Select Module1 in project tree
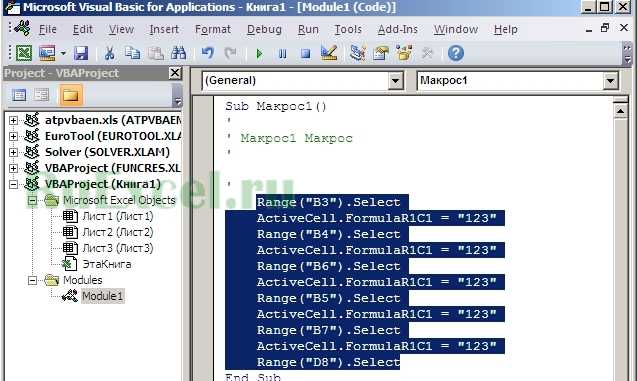Viewport: 637px width, 381px height. [x=102, y=296]
